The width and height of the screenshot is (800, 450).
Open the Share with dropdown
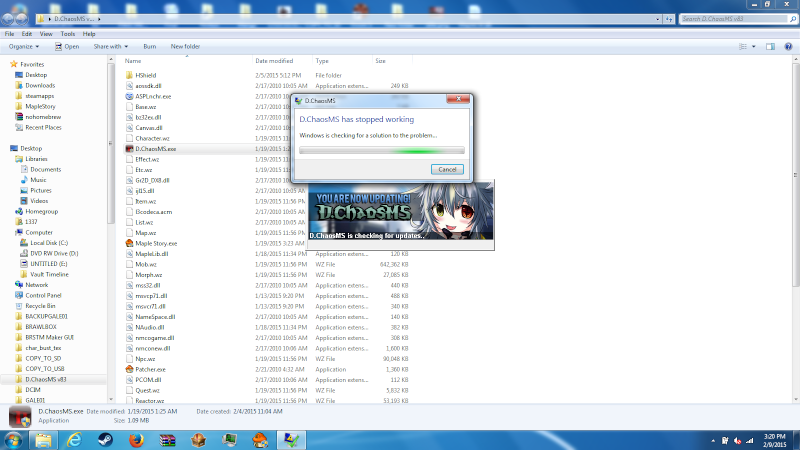point(111,46)
